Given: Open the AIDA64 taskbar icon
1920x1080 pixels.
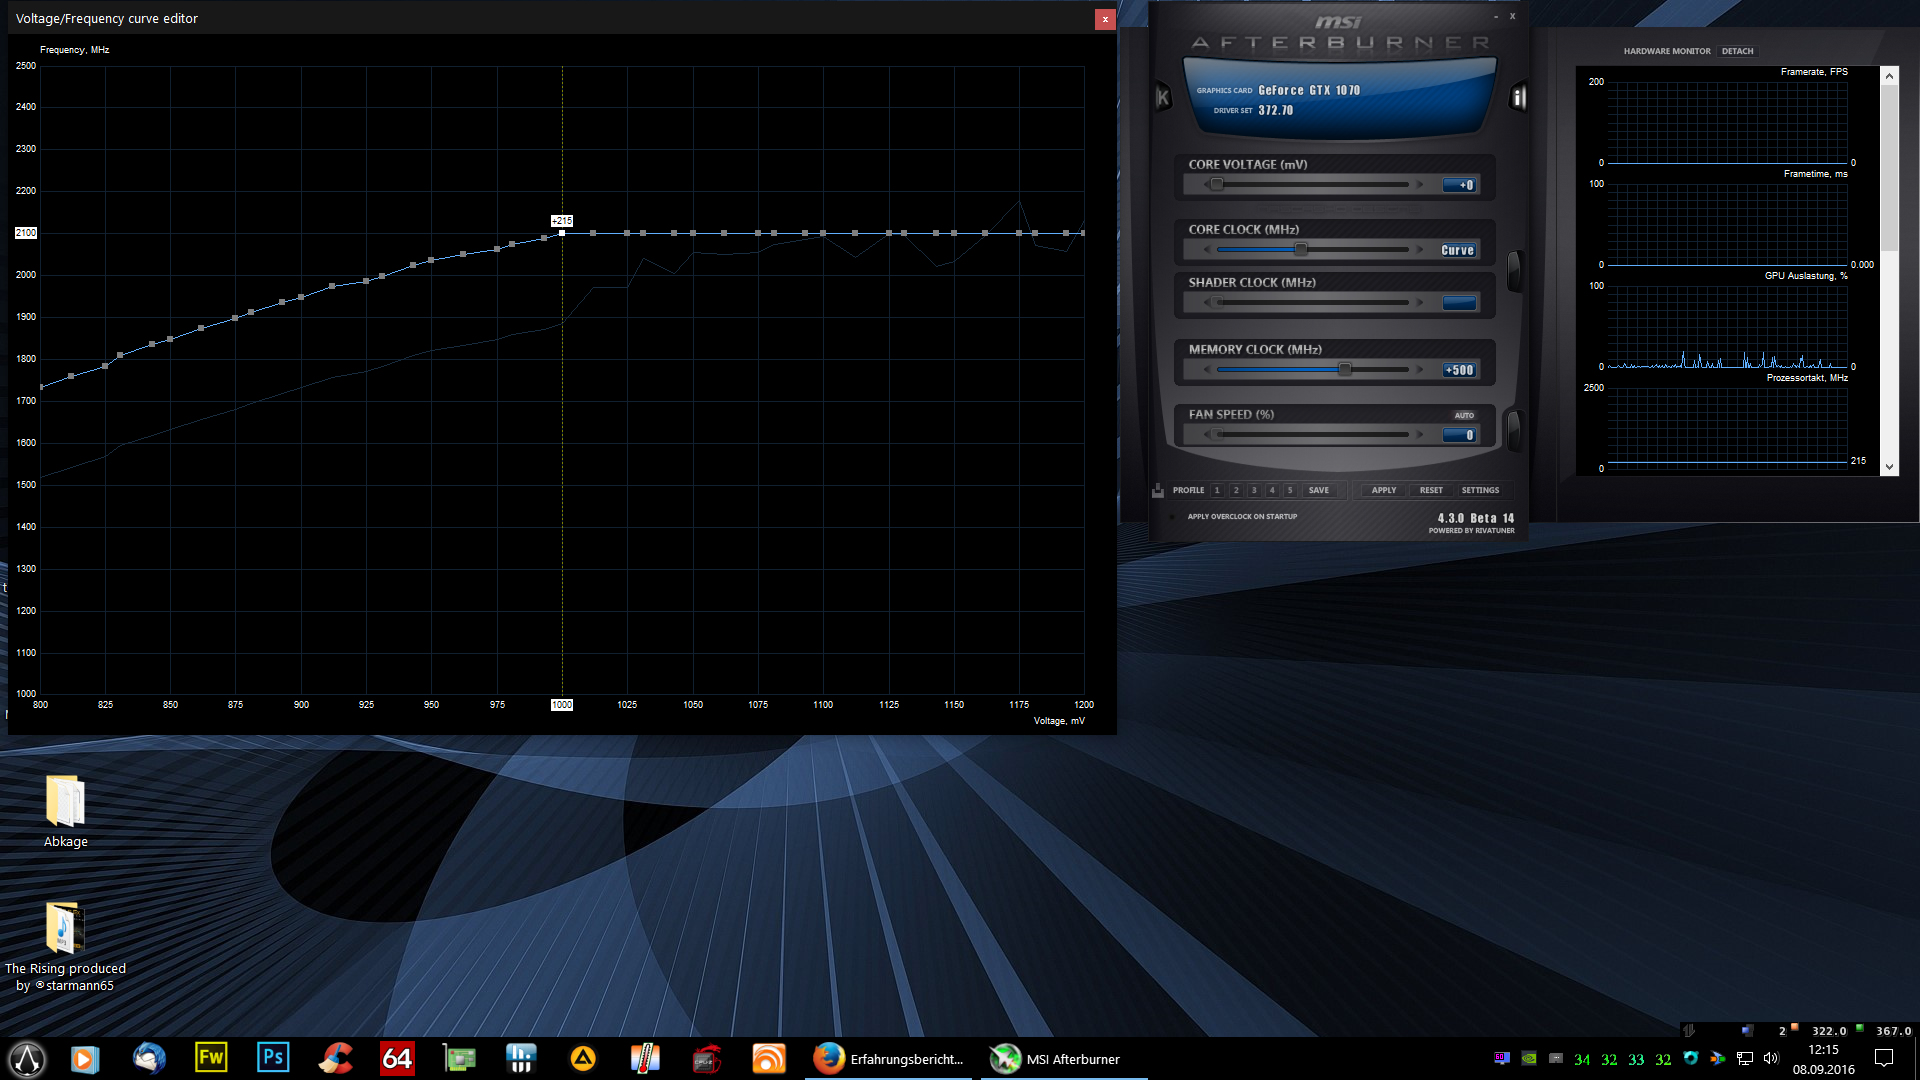Looking at the screenshot, I should point(397,1058).
